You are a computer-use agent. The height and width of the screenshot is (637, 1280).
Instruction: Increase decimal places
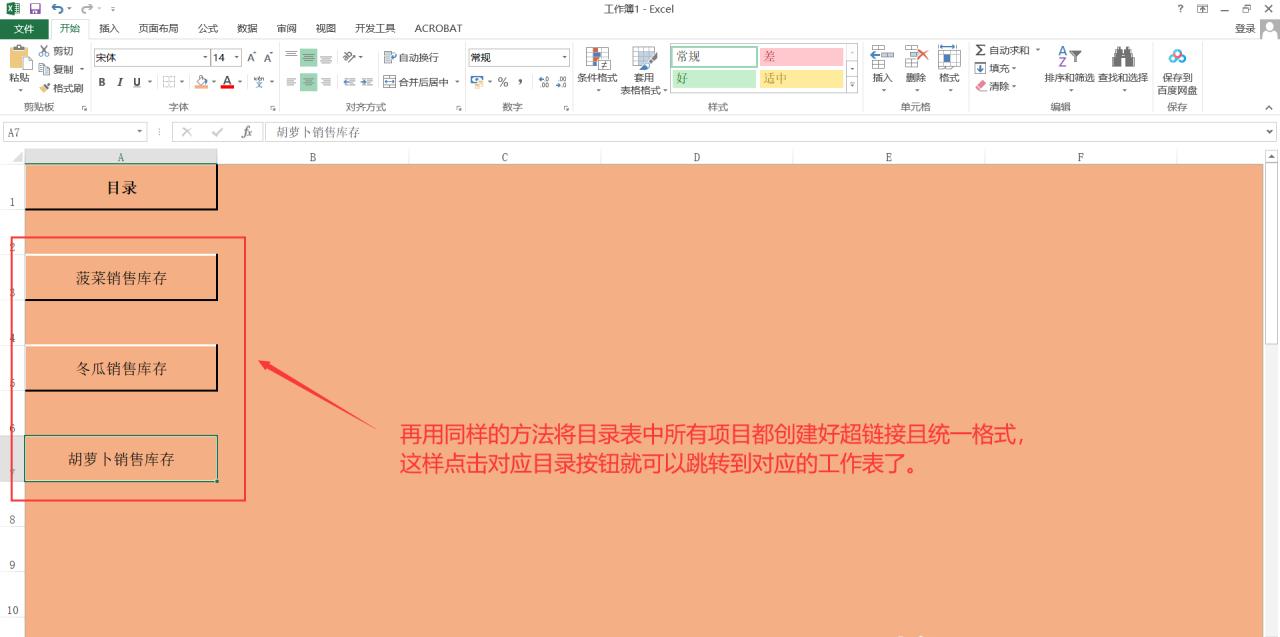[x=544, y=82]
